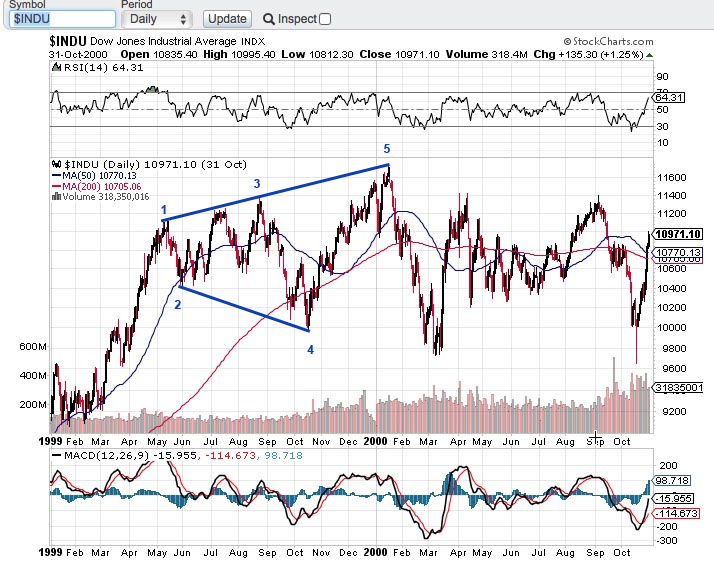This screenshot has height=563, width=714.
Task: Click the Dow Jones Industrial Average title
Action: coord(163,41)
